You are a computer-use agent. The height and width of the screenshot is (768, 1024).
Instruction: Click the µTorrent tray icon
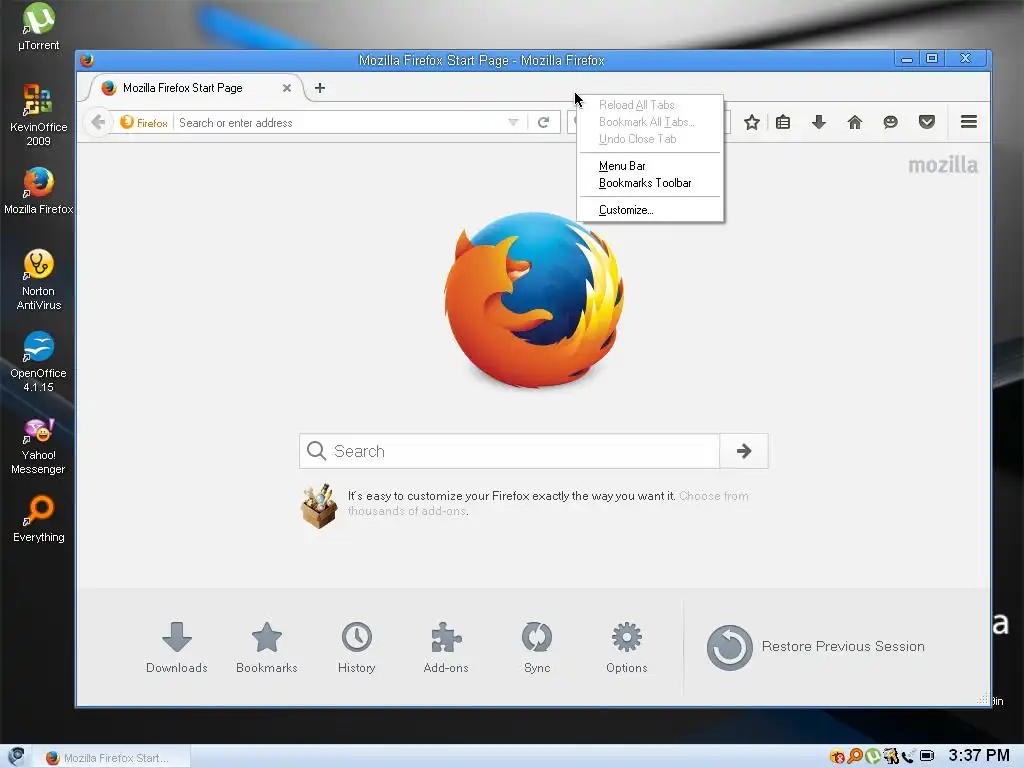[872, 756]
